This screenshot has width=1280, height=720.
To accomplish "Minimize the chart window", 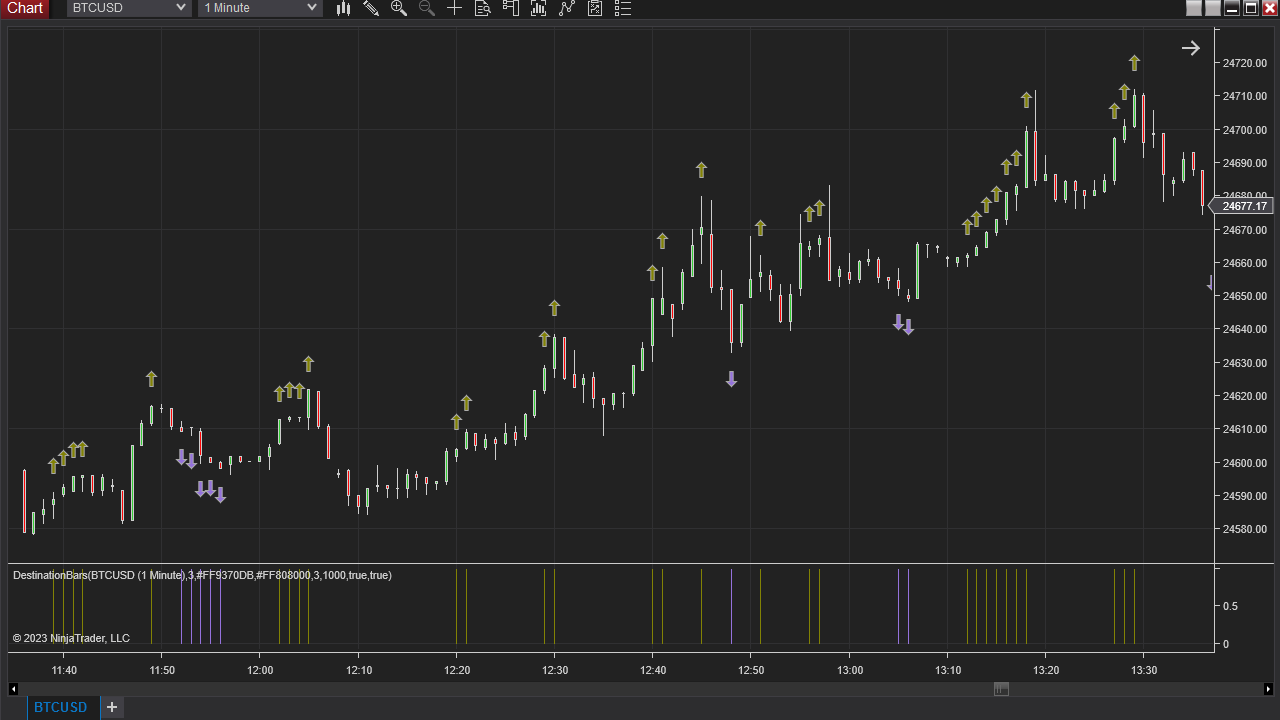I will [x=1232, y=8].
